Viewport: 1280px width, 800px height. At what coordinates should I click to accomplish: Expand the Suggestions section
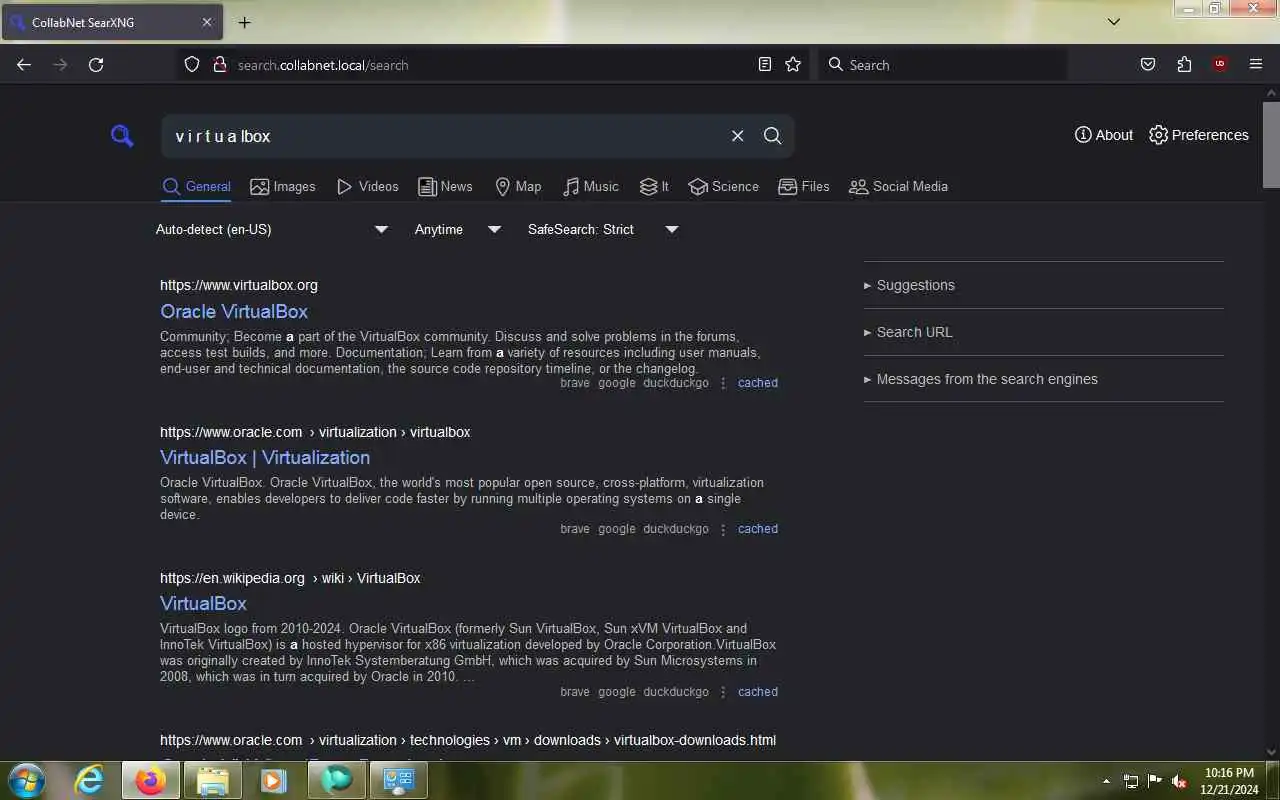coord(1043,285)
